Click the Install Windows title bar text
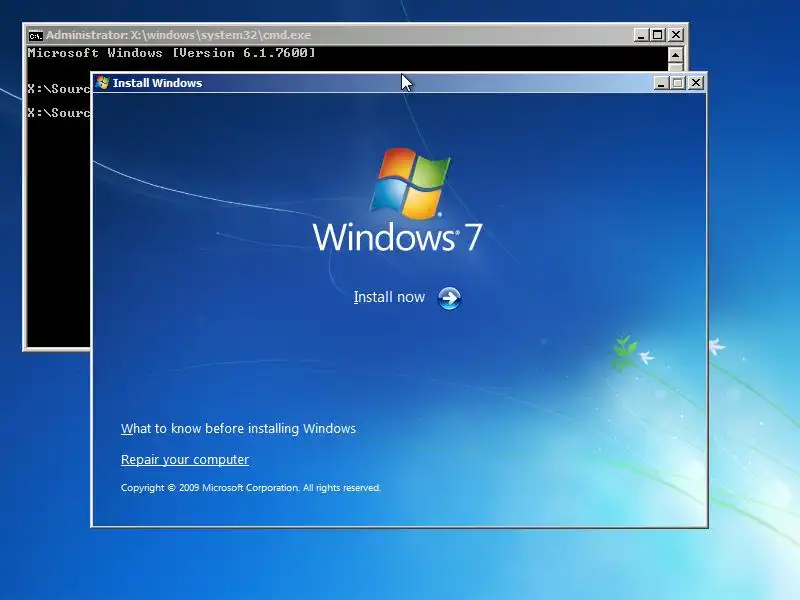The width and height of the screenshot is (800, 600). pyautogui.click(x=157, y=83)
